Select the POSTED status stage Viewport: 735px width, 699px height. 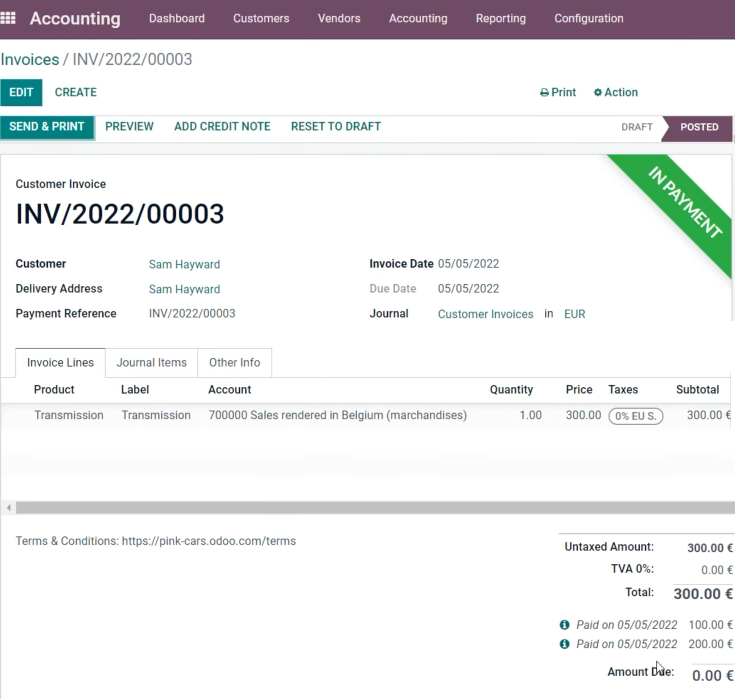coord(699,127)
